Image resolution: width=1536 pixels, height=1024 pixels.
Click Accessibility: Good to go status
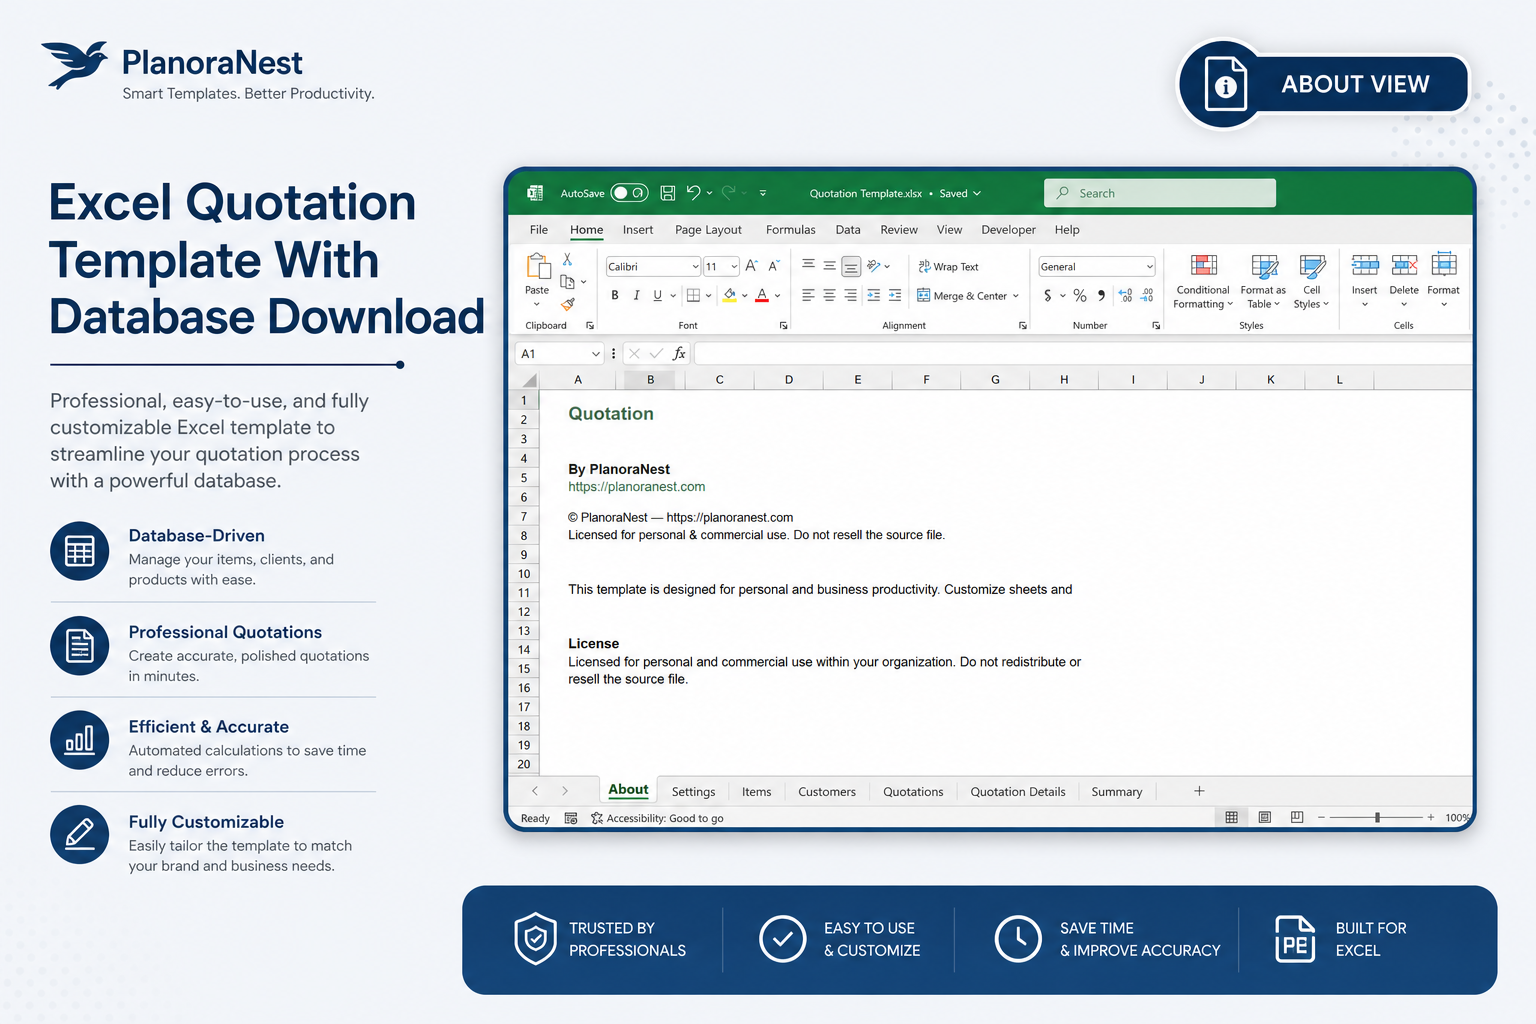(657, 818)
